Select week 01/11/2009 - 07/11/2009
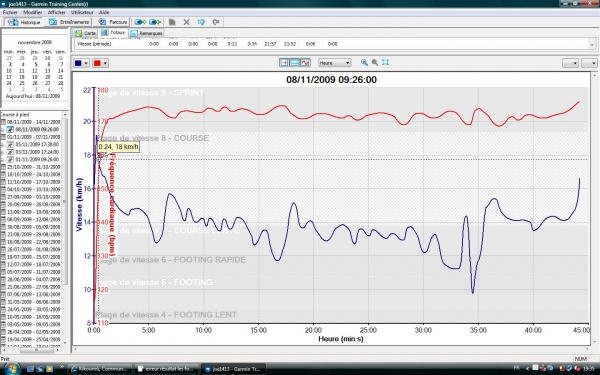This screenshot has height=375, width=600. click(34, 137)
